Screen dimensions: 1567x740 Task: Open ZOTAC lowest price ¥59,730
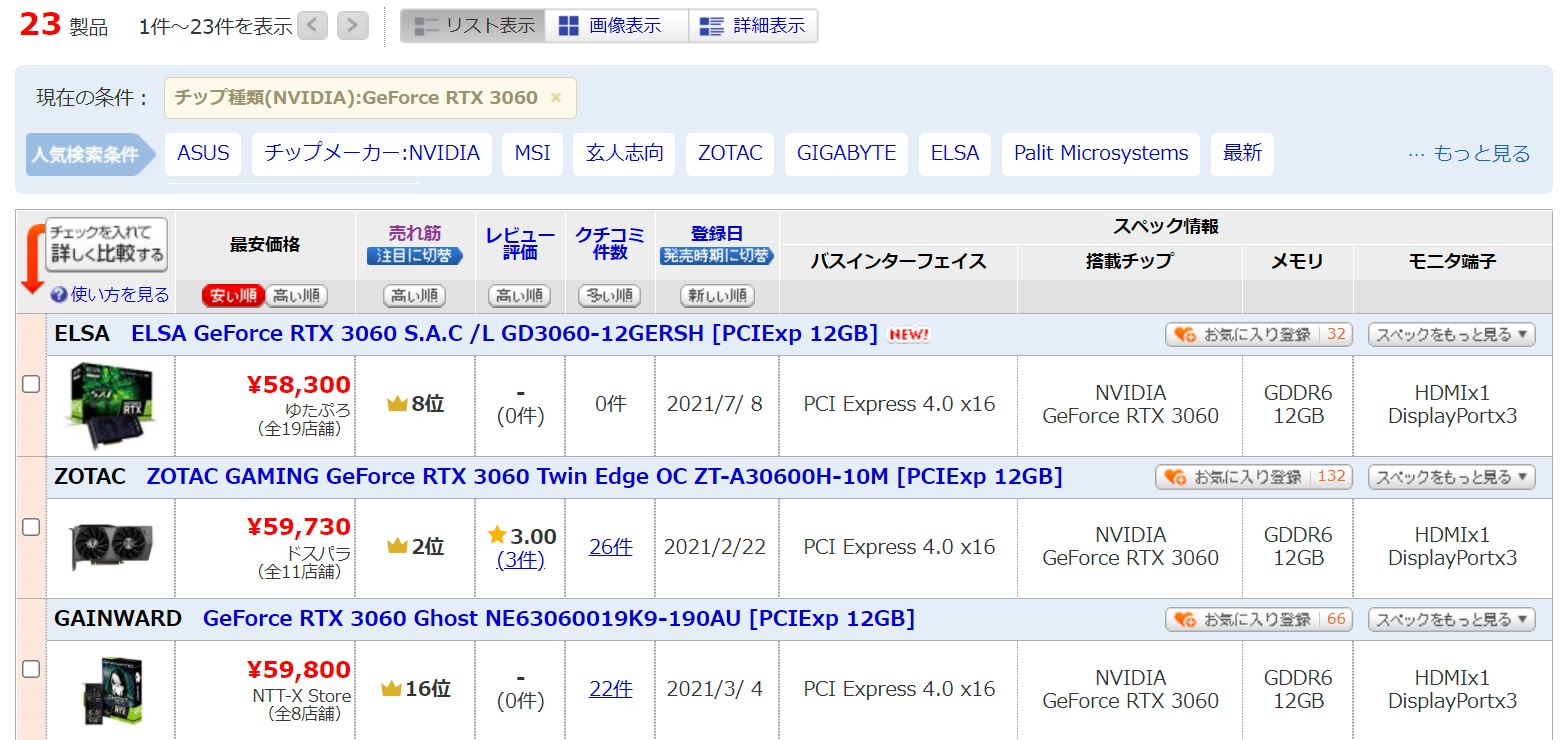point(298,527)
